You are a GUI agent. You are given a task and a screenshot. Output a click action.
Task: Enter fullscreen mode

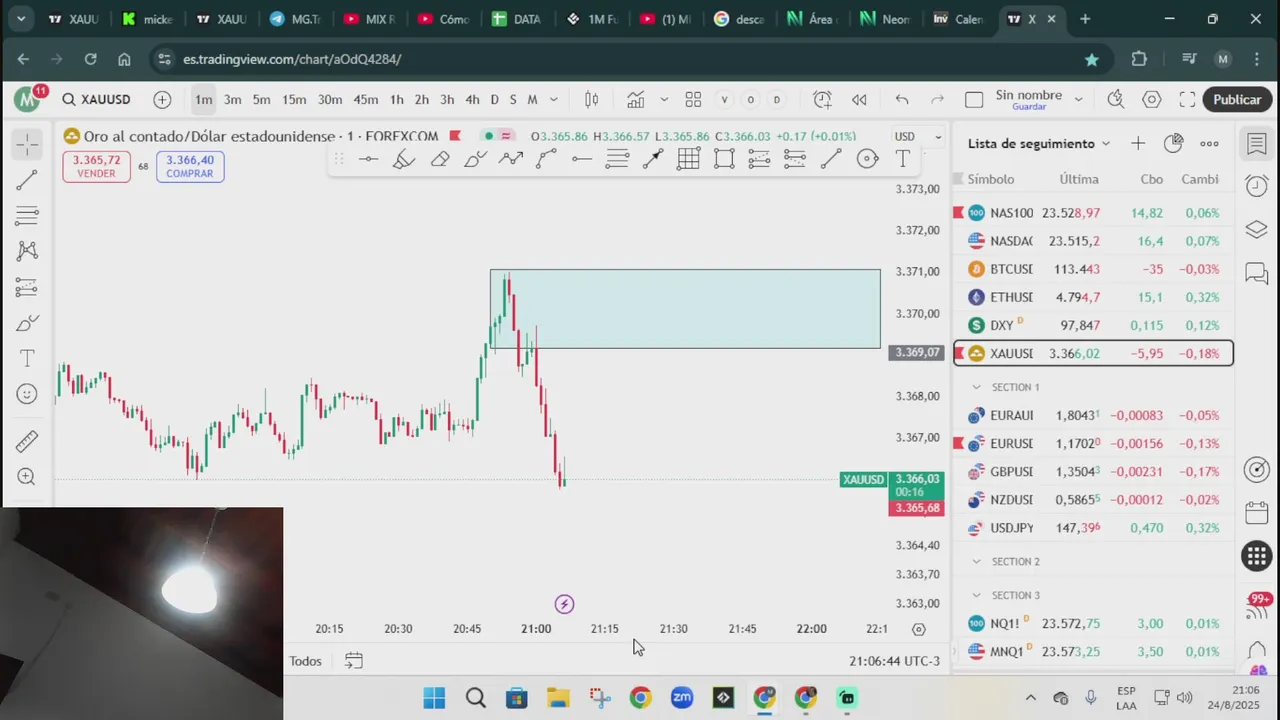point(1187,99)
